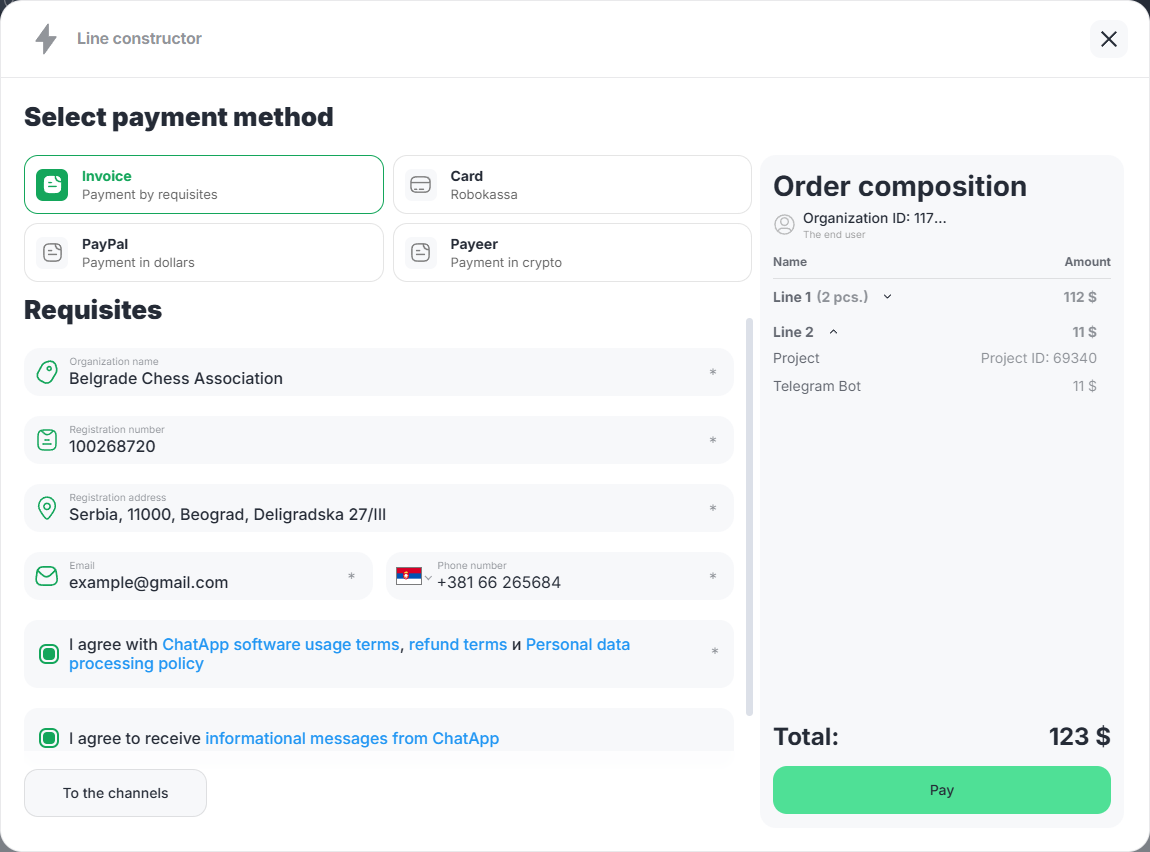Choose Payeer payment in crypto

tap(572, 252)
